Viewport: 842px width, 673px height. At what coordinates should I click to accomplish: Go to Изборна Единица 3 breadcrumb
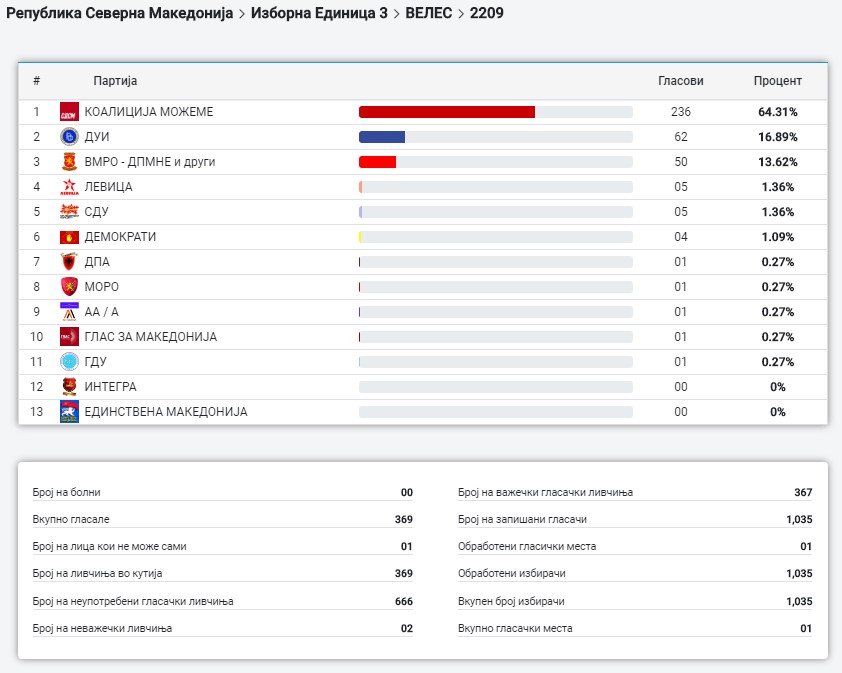[319, 14]
